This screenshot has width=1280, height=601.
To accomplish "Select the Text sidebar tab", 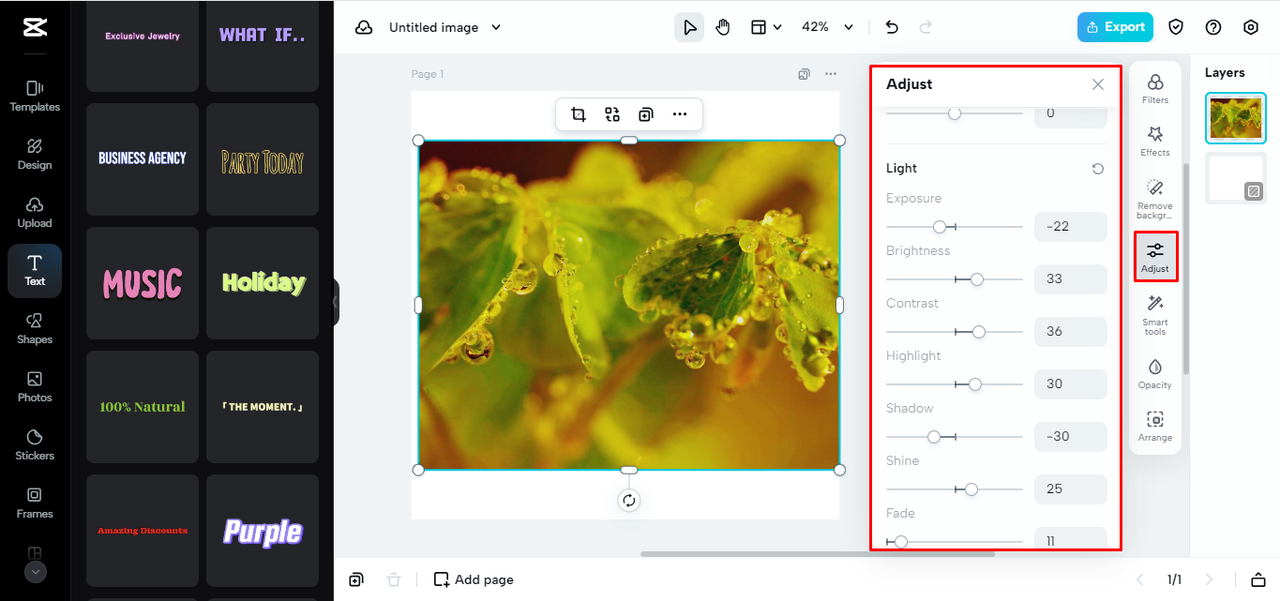I will tap(35, 271).
